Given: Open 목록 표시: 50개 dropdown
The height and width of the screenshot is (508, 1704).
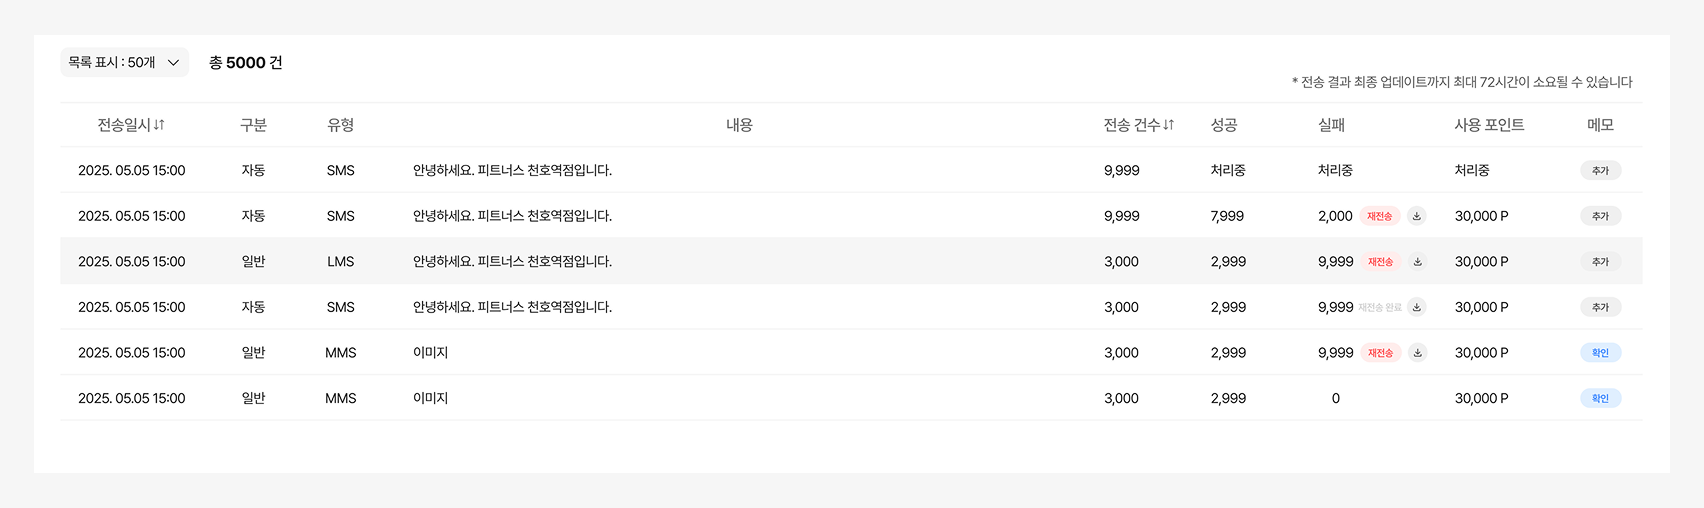Looking at the screenshot, I should 125,62.
